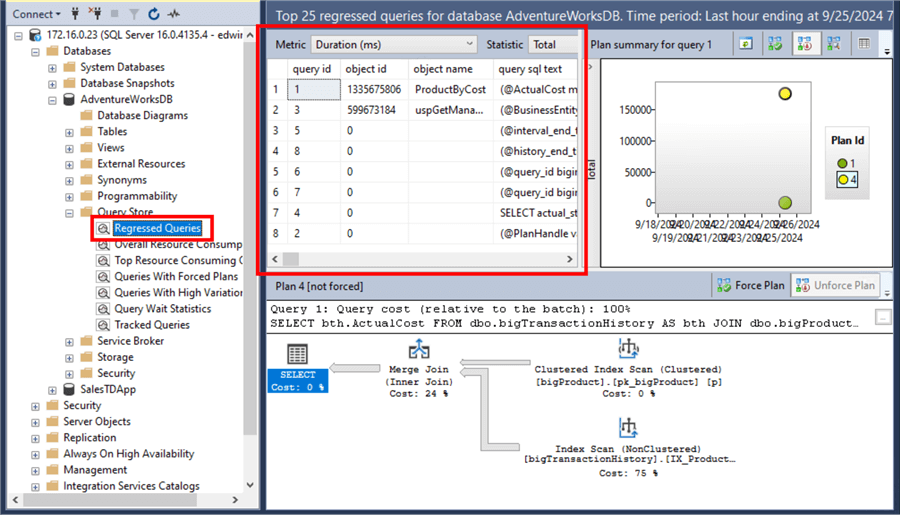Click the Disconnect plug icon with red X

click(x=95, y=13)
